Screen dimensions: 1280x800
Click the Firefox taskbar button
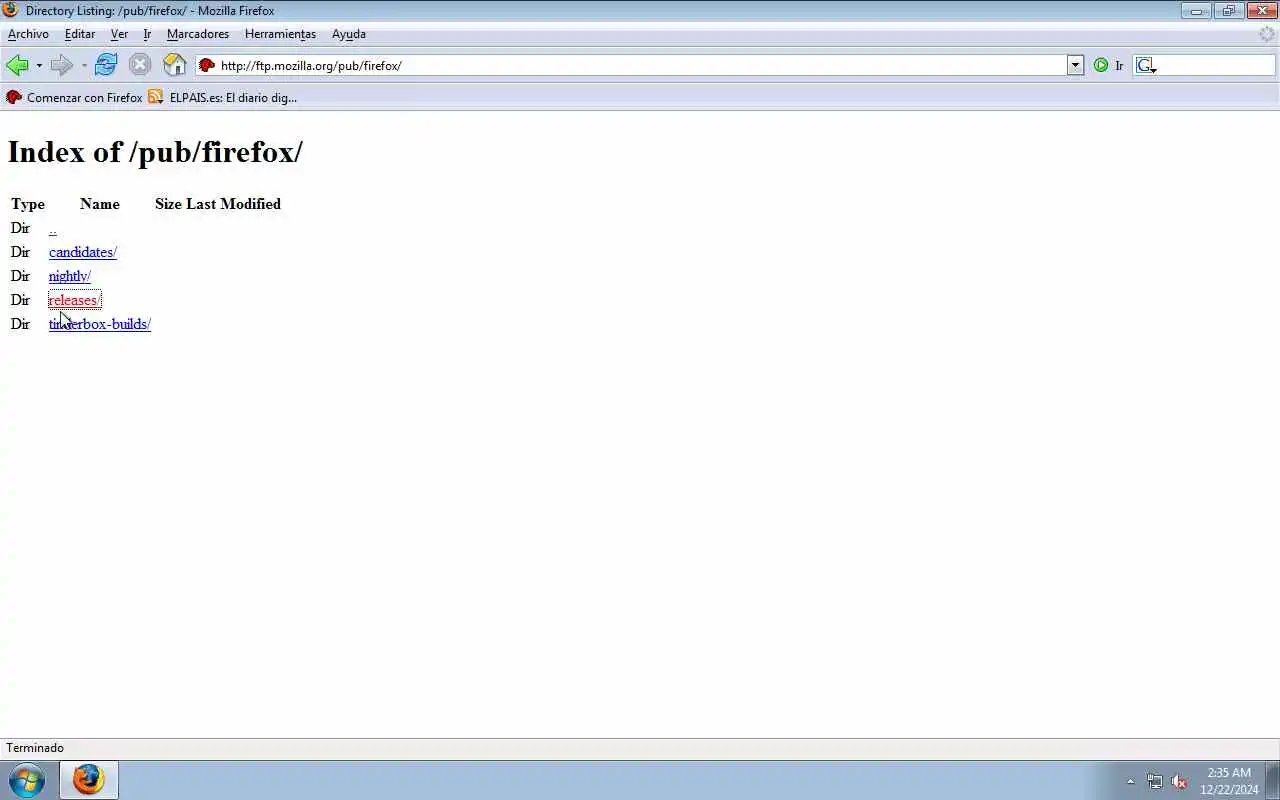coord(88,780)
